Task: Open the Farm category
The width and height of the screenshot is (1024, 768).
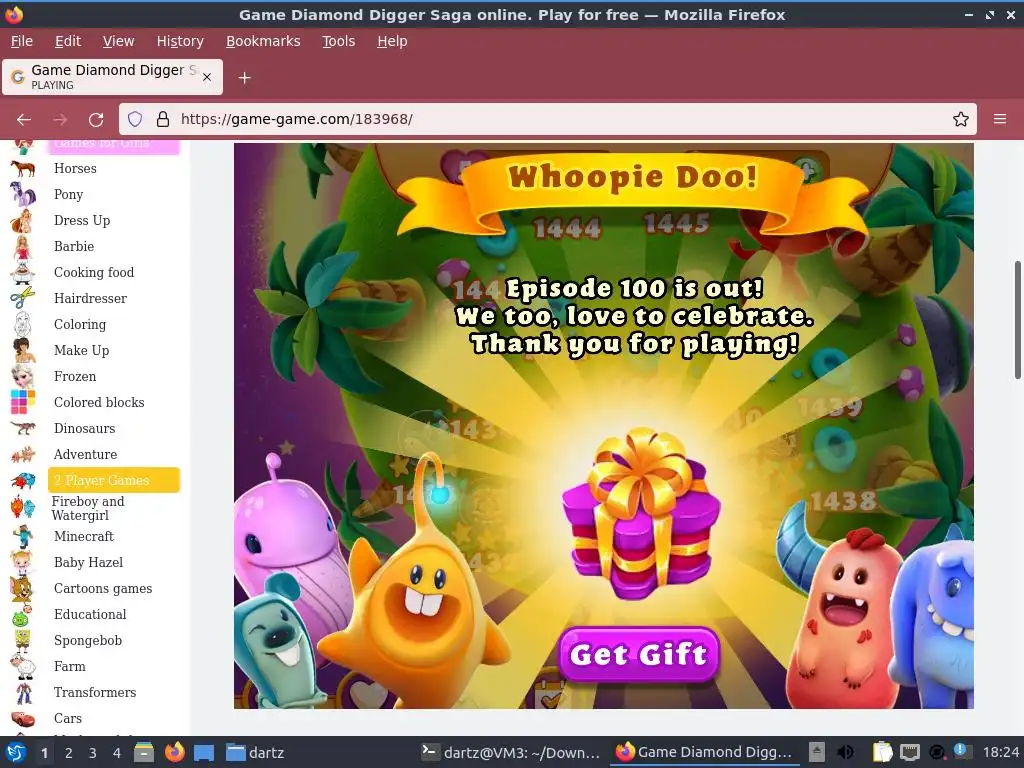Action: click(x=70, y=666)
